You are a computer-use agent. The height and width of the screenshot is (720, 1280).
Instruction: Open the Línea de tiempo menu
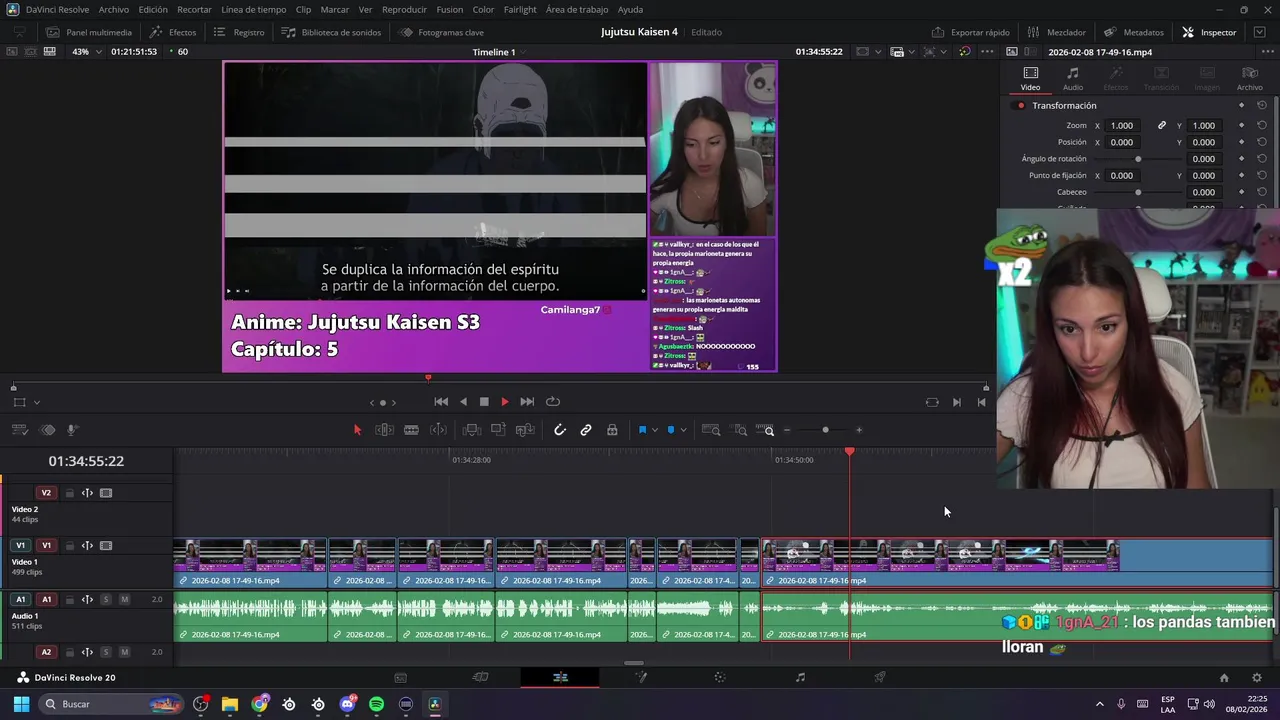(253, 9)
